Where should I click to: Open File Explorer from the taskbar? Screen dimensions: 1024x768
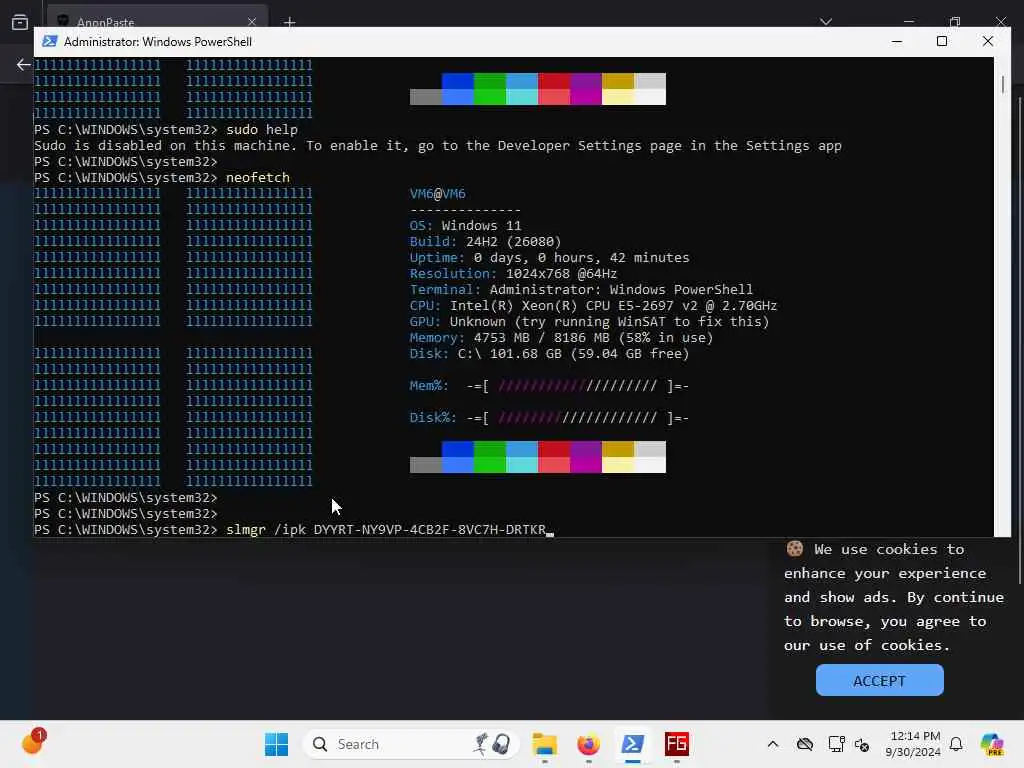[544, 744]
